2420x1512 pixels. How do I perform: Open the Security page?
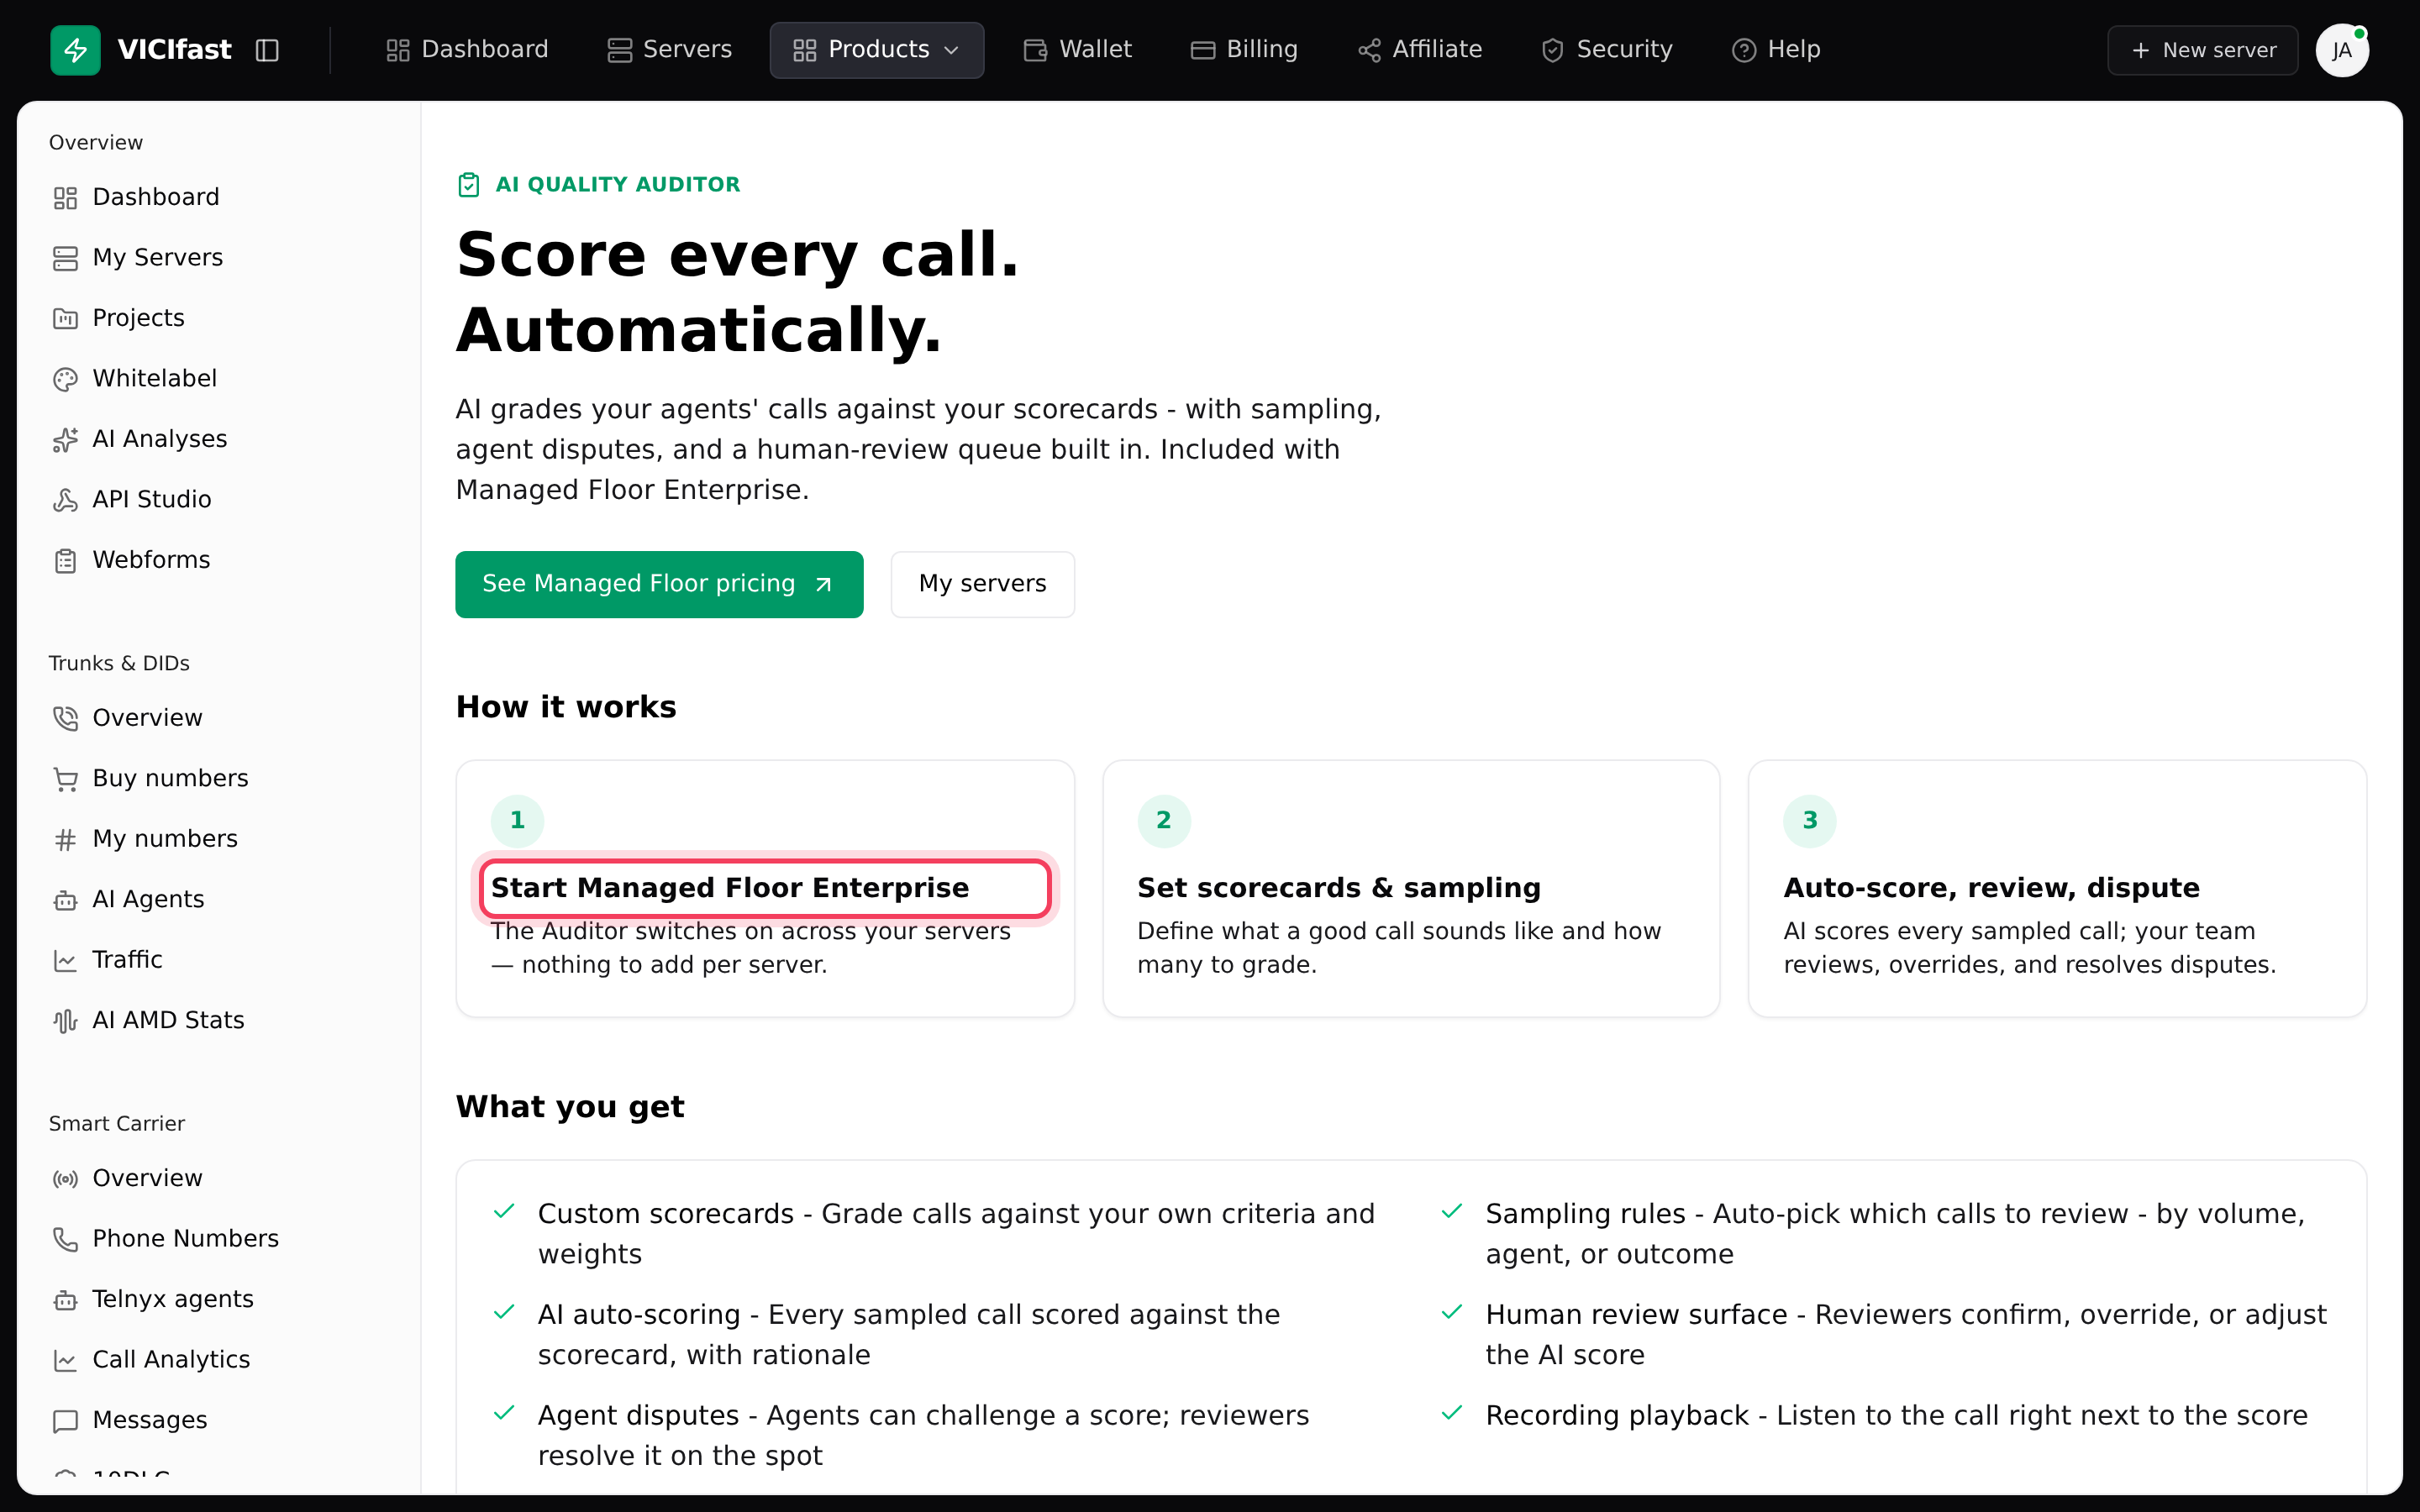[x=1606, y=50]
